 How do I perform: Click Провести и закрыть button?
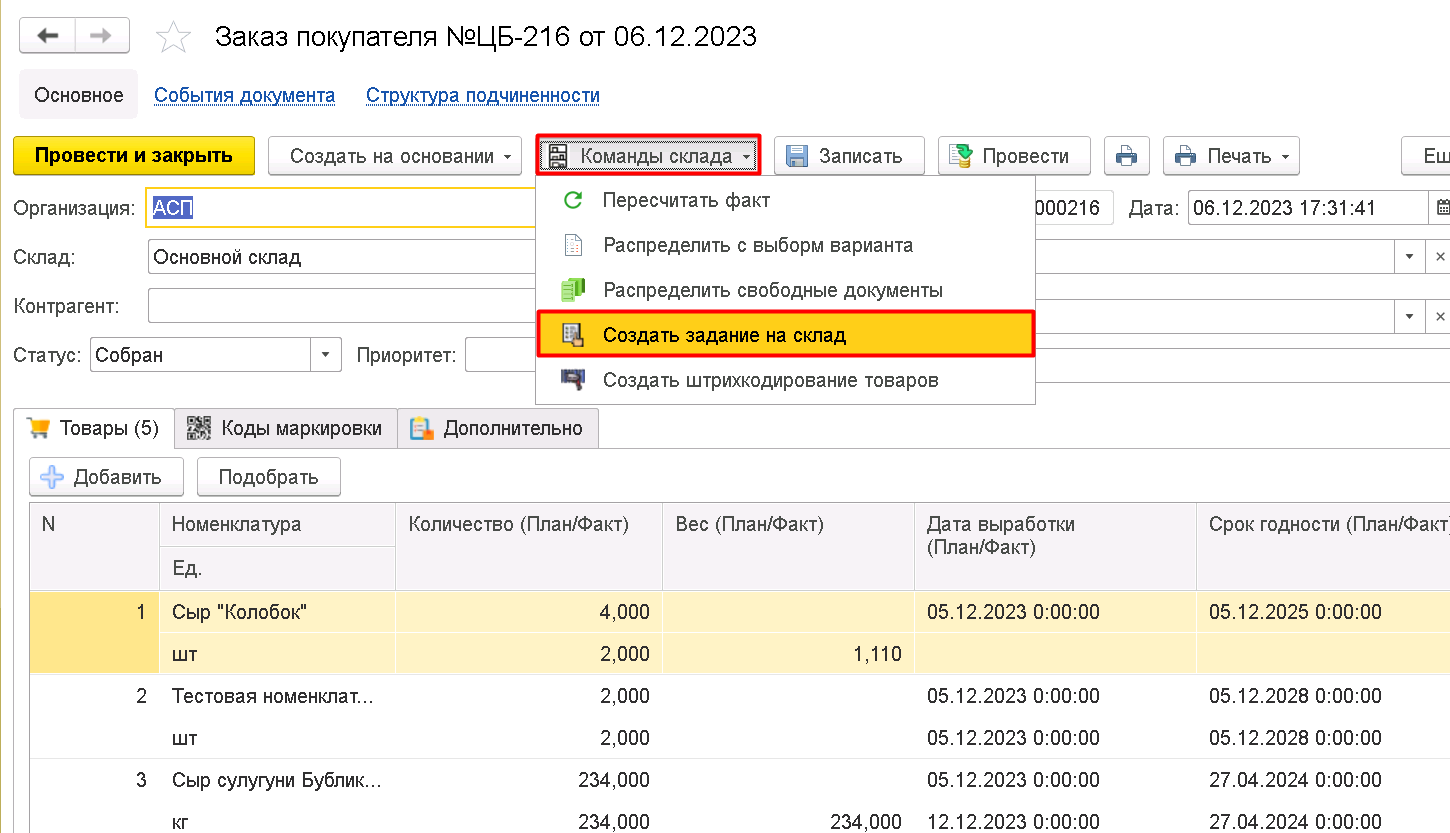(x=134, y=156)
